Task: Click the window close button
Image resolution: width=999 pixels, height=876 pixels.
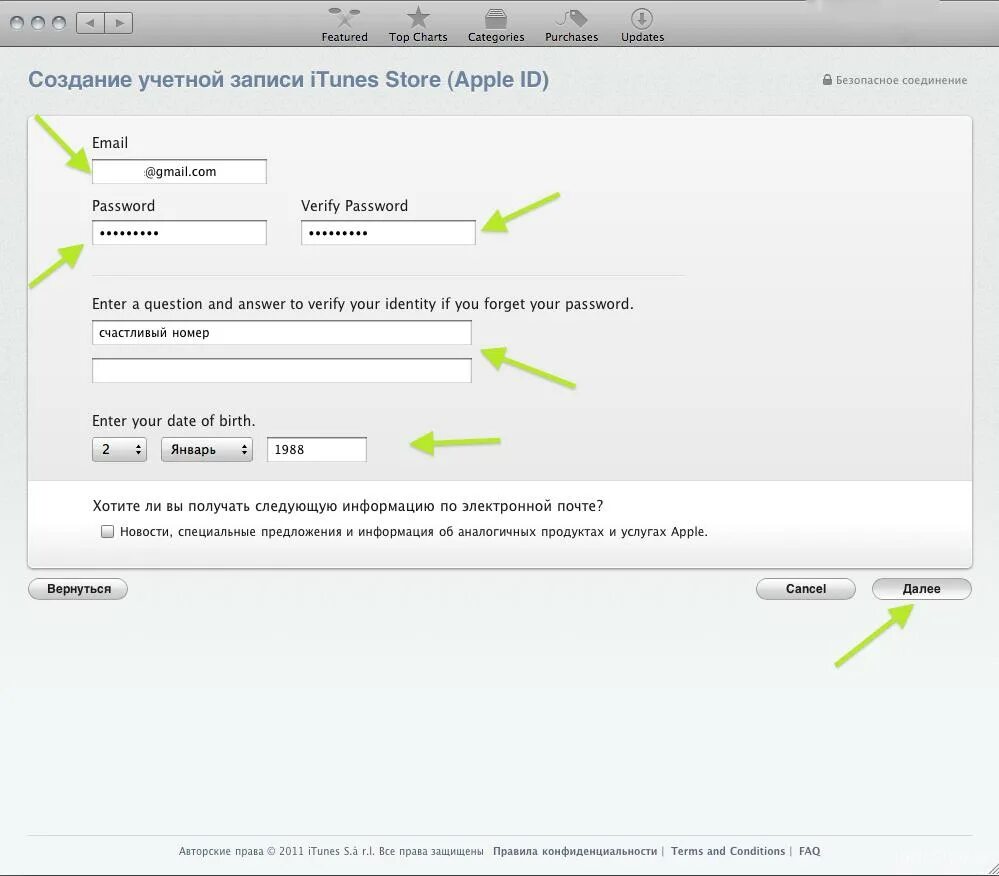Action: pyautogui.click(x=17, y=23)
